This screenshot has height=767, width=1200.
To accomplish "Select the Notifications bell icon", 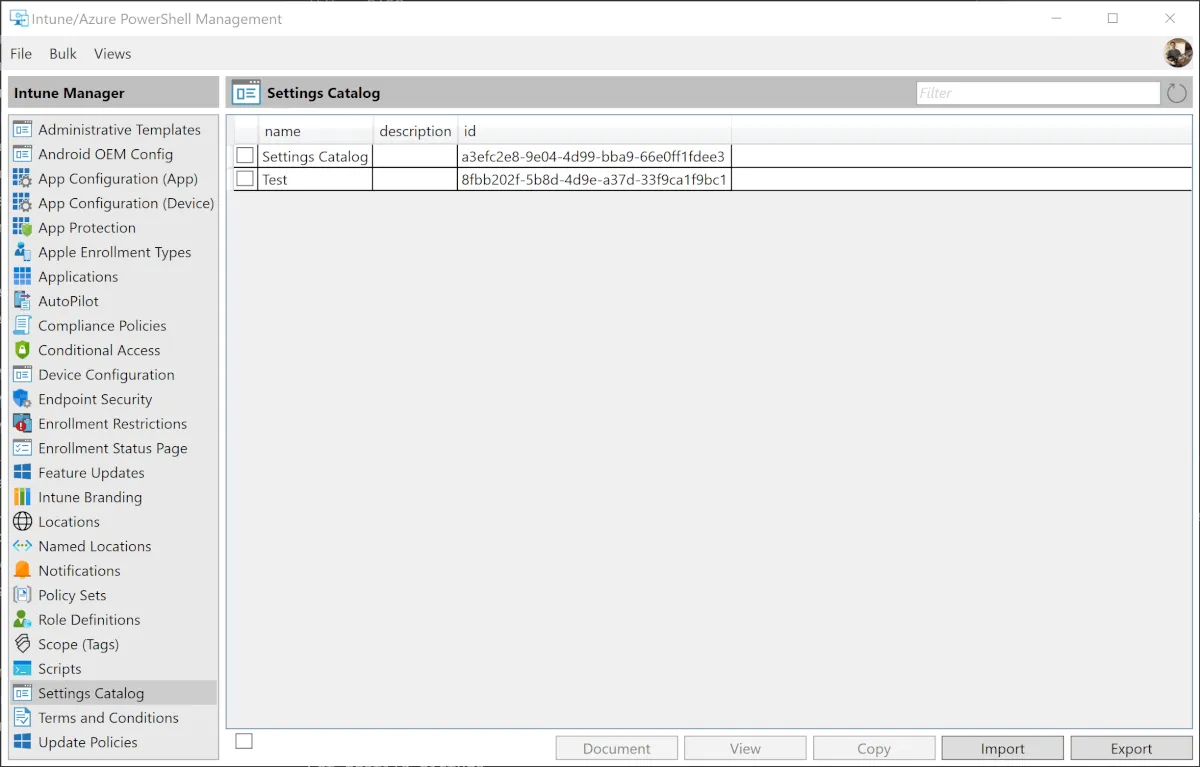I will tap(22, 570).
